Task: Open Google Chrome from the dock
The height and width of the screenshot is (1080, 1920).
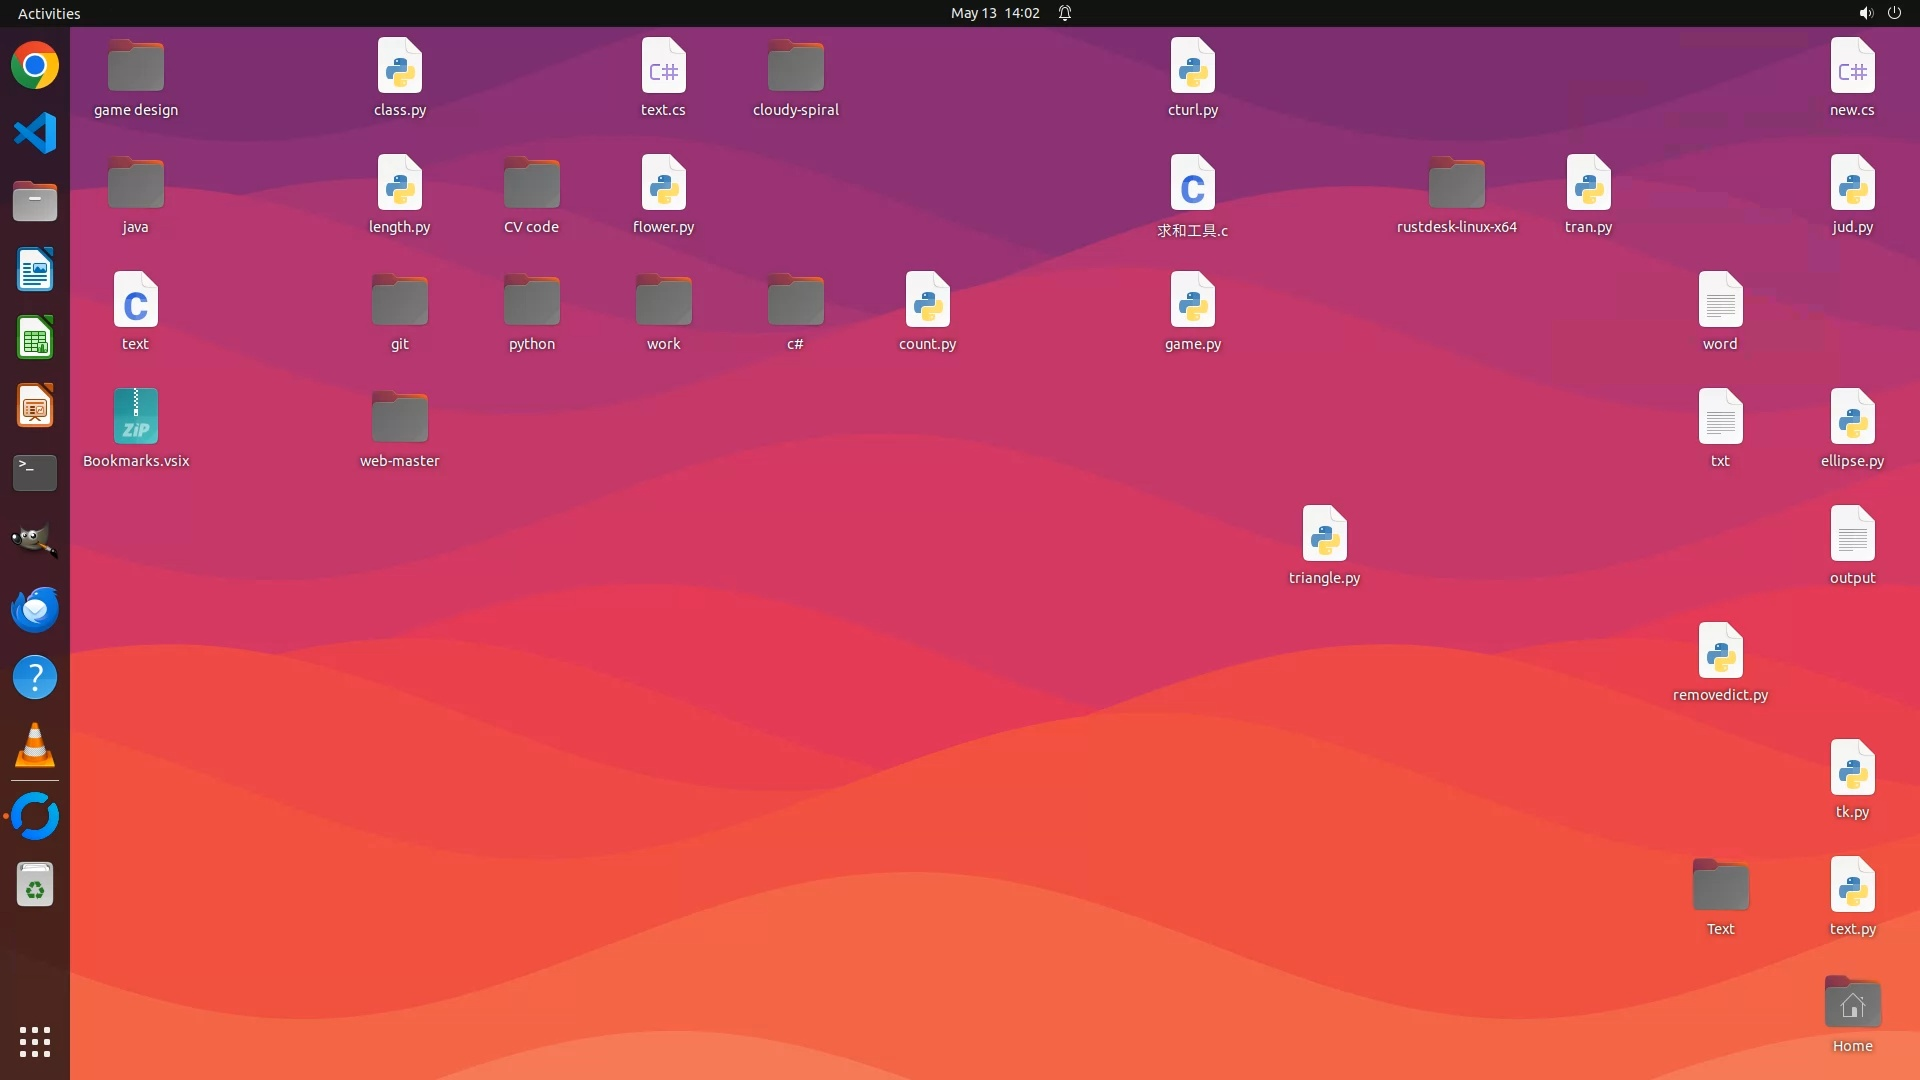Action: (x=35, y=66)
